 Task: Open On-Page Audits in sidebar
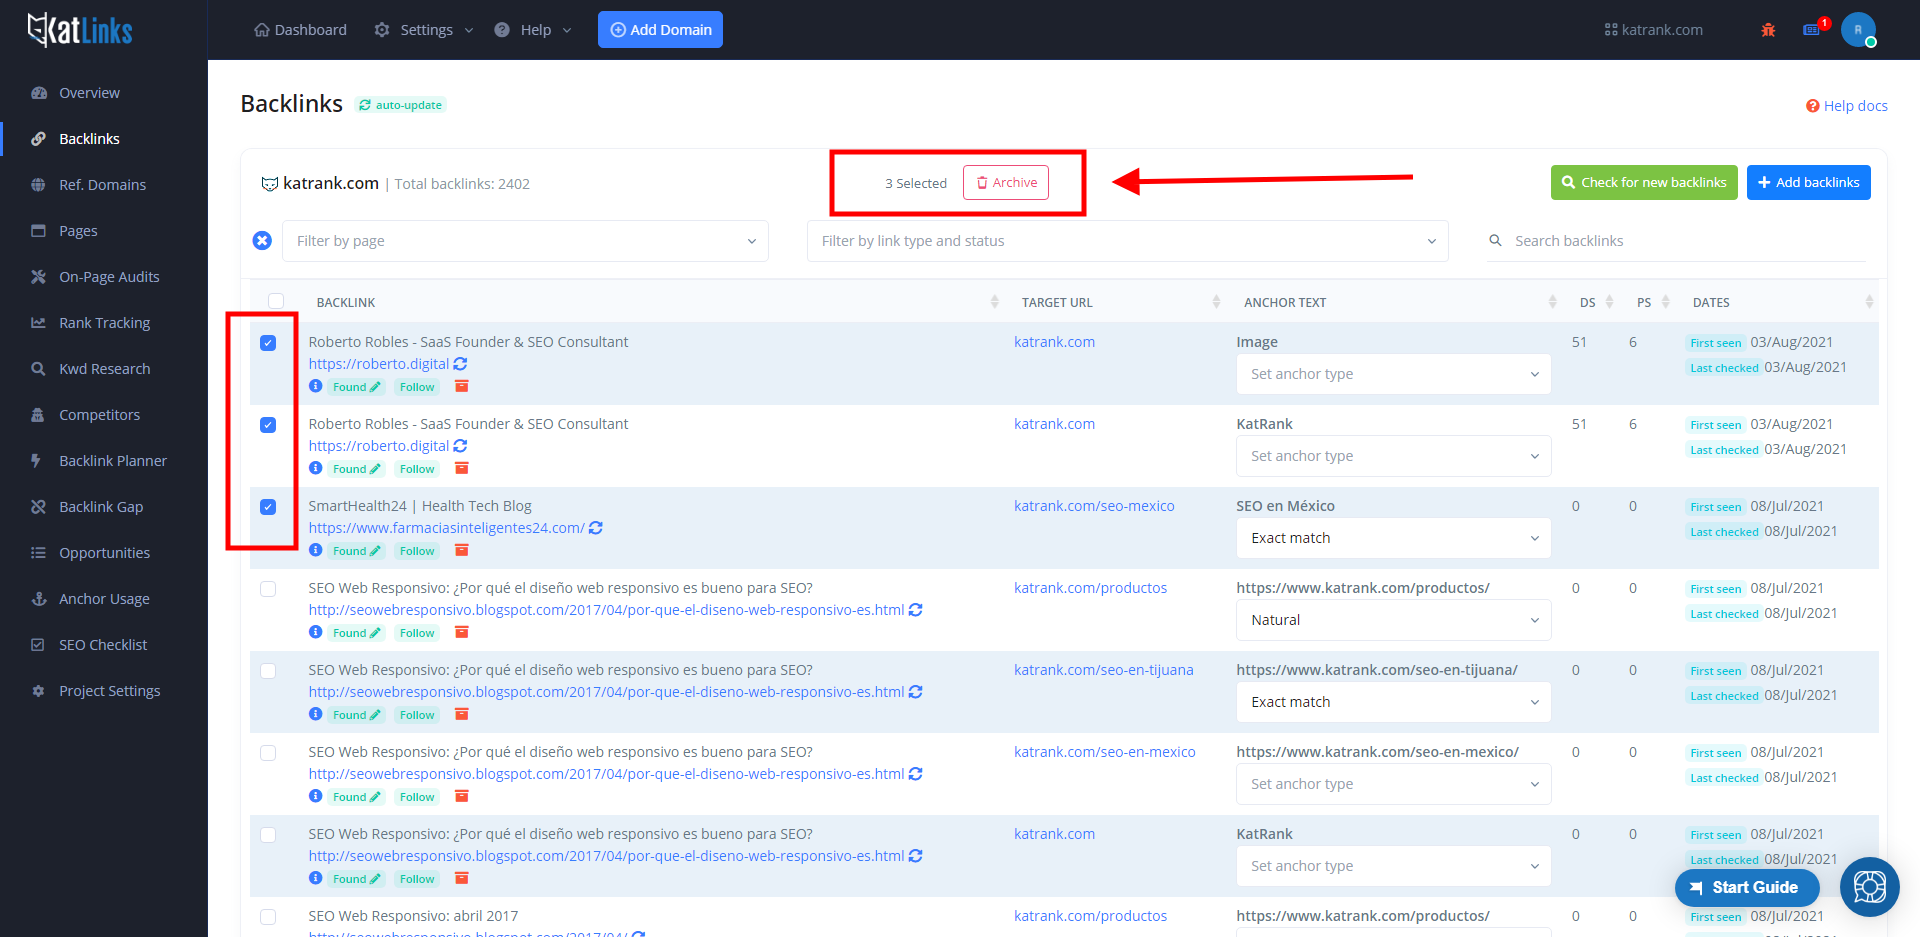coord(109,277)
